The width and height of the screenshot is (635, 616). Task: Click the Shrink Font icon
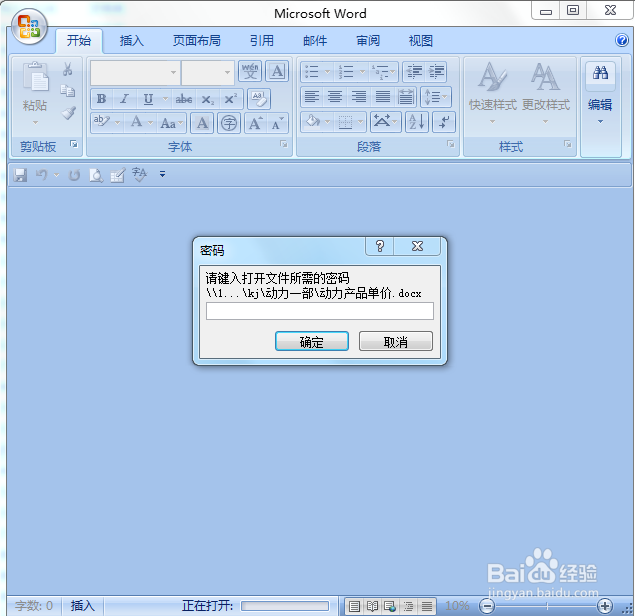pyautogui.click(x=277, y=123)
